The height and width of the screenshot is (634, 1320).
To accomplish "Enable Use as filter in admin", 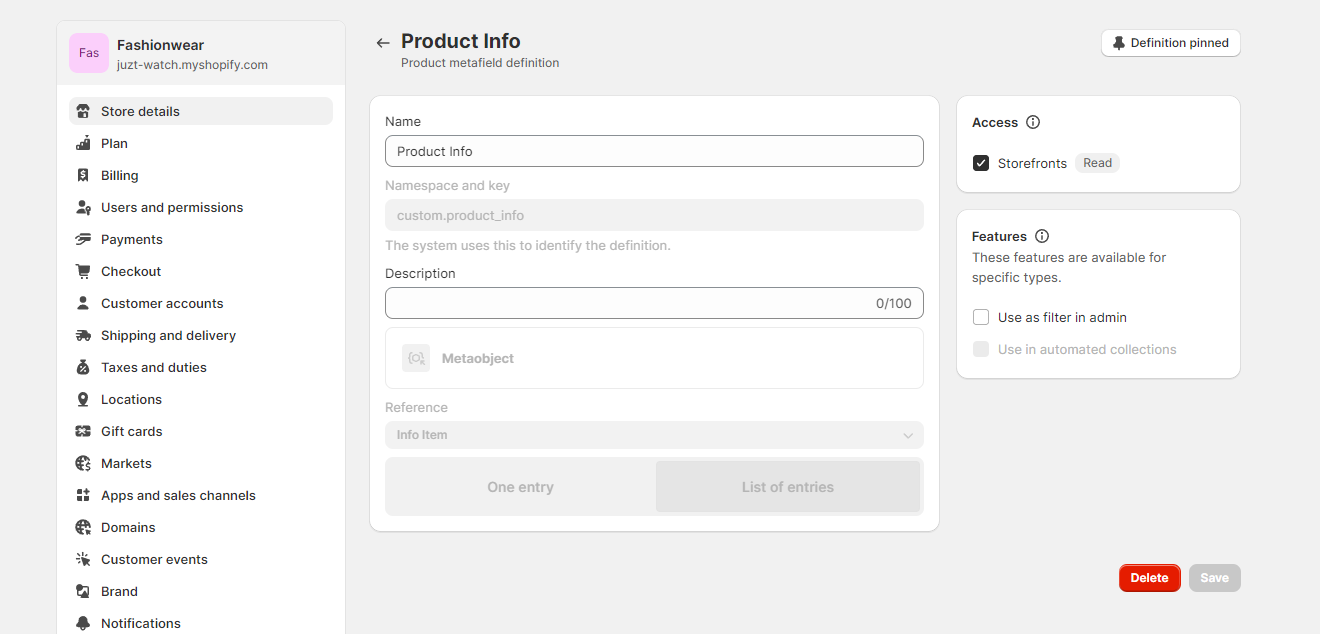I will 981,317.
